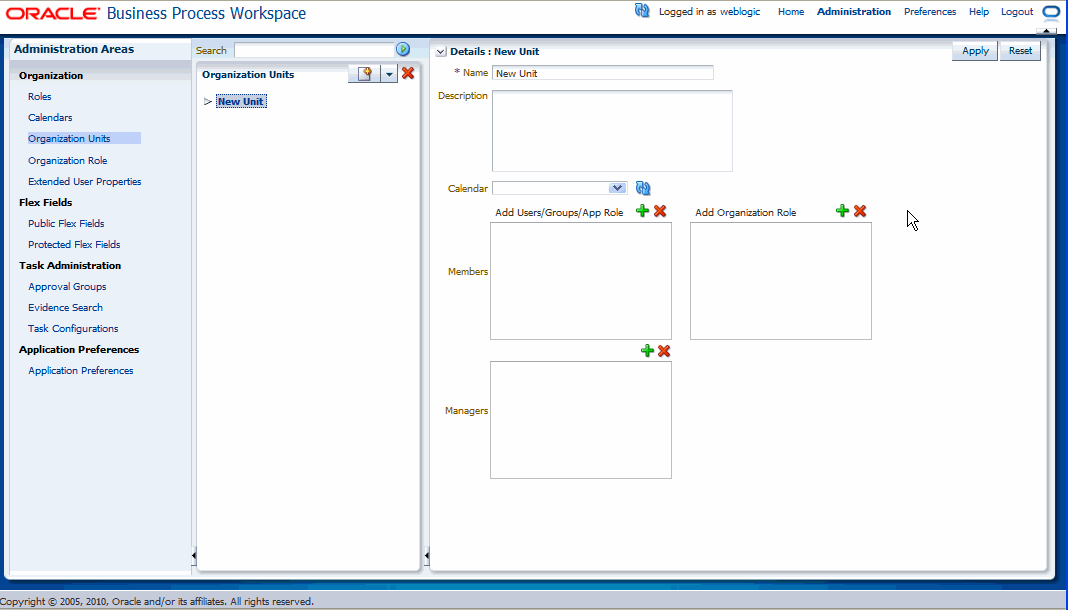This screenshot has height=610, width=1068.
Task: Open the Application Preferences link
Action: tap(80, 371)
